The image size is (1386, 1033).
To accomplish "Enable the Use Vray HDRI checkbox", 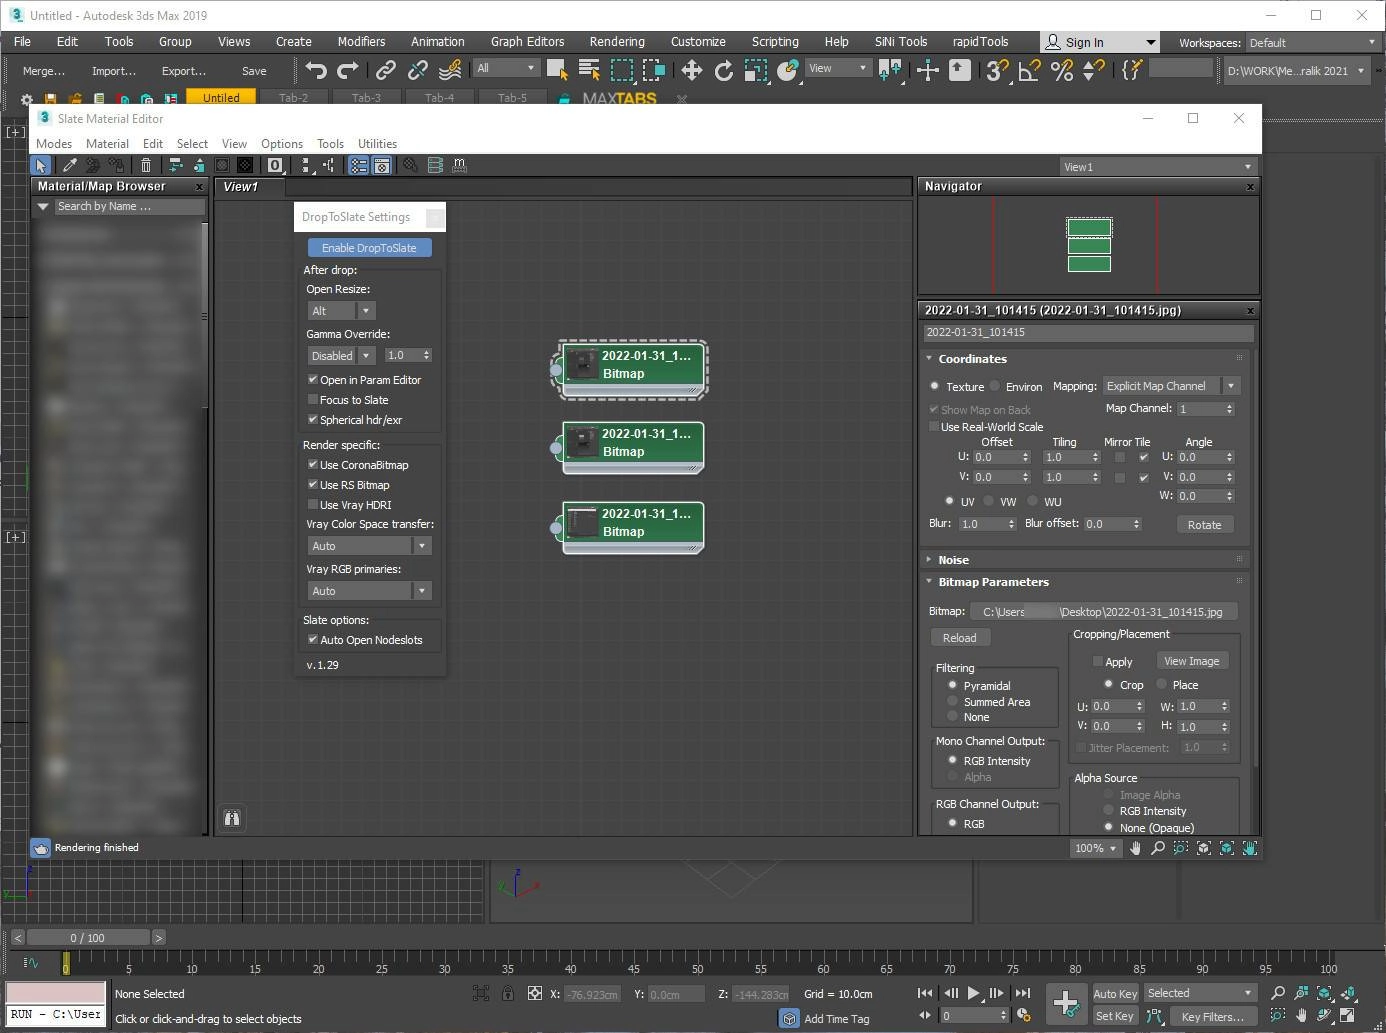I will point(313,505).
